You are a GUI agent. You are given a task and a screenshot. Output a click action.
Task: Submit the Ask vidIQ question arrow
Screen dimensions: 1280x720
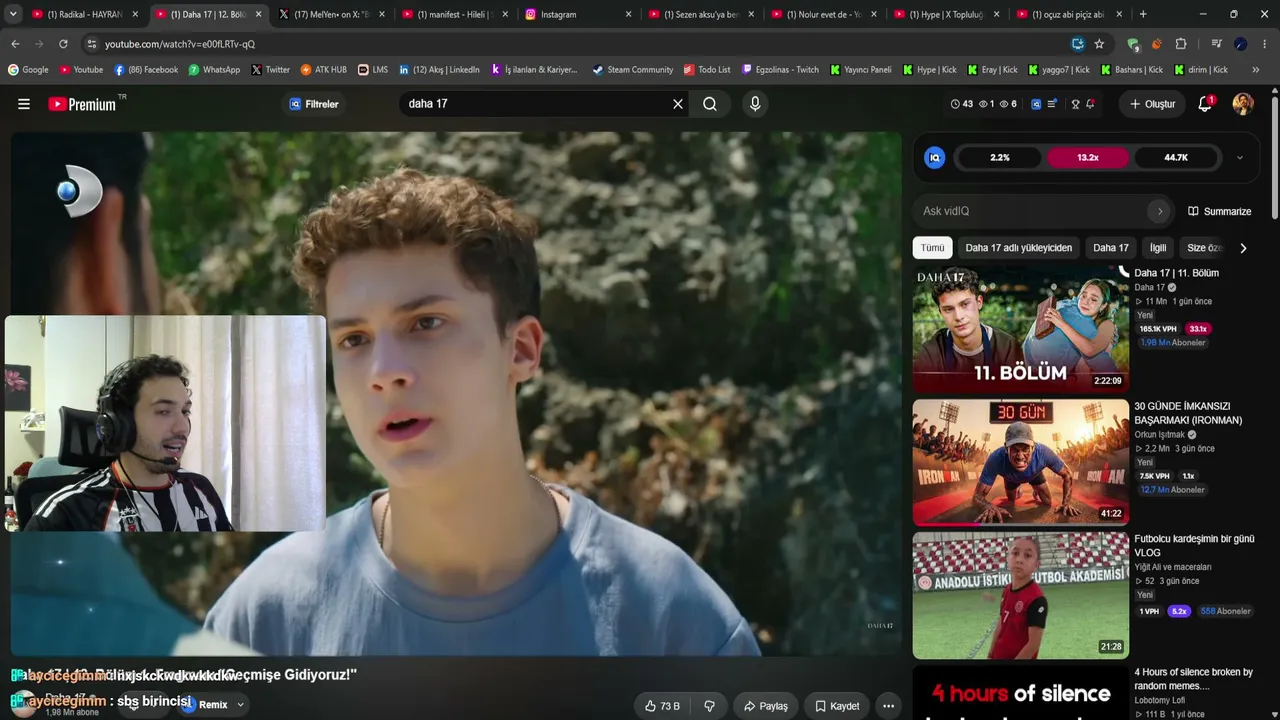pos(1160,211)
